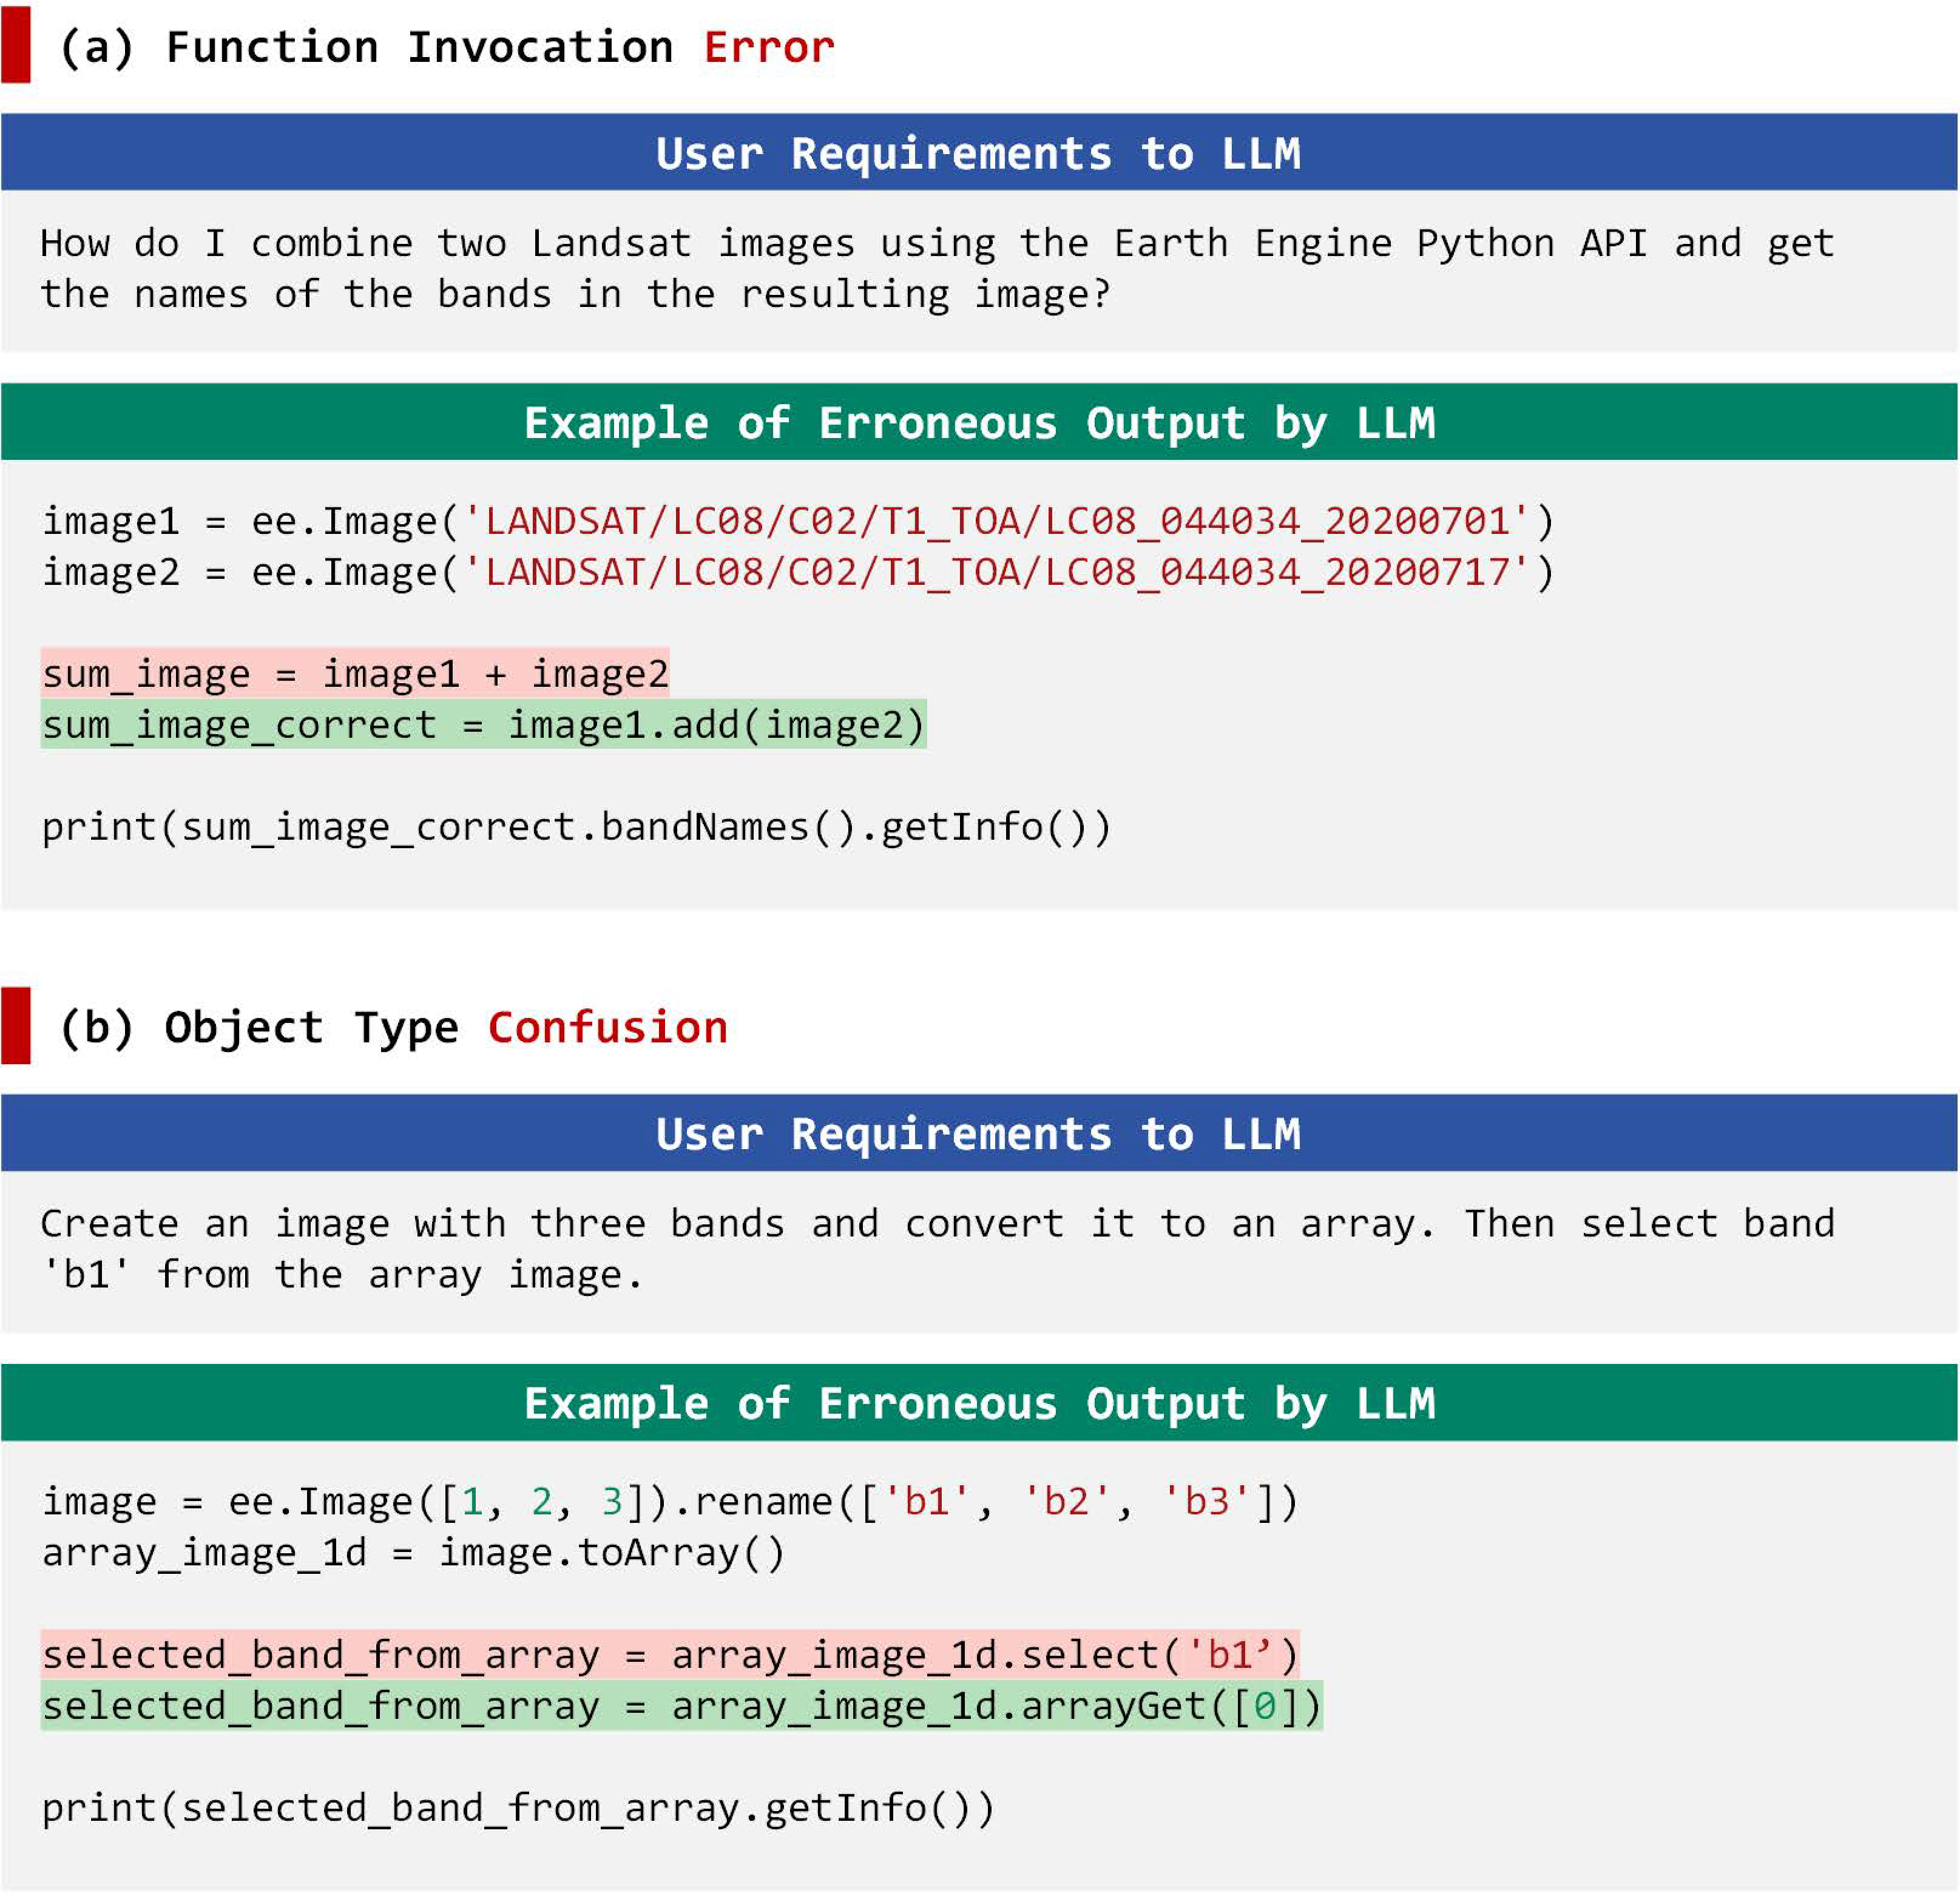Click the green-highlighted "image1.add(image2)" line
Screen dimensions: 1960x1893
coord(483,725)
